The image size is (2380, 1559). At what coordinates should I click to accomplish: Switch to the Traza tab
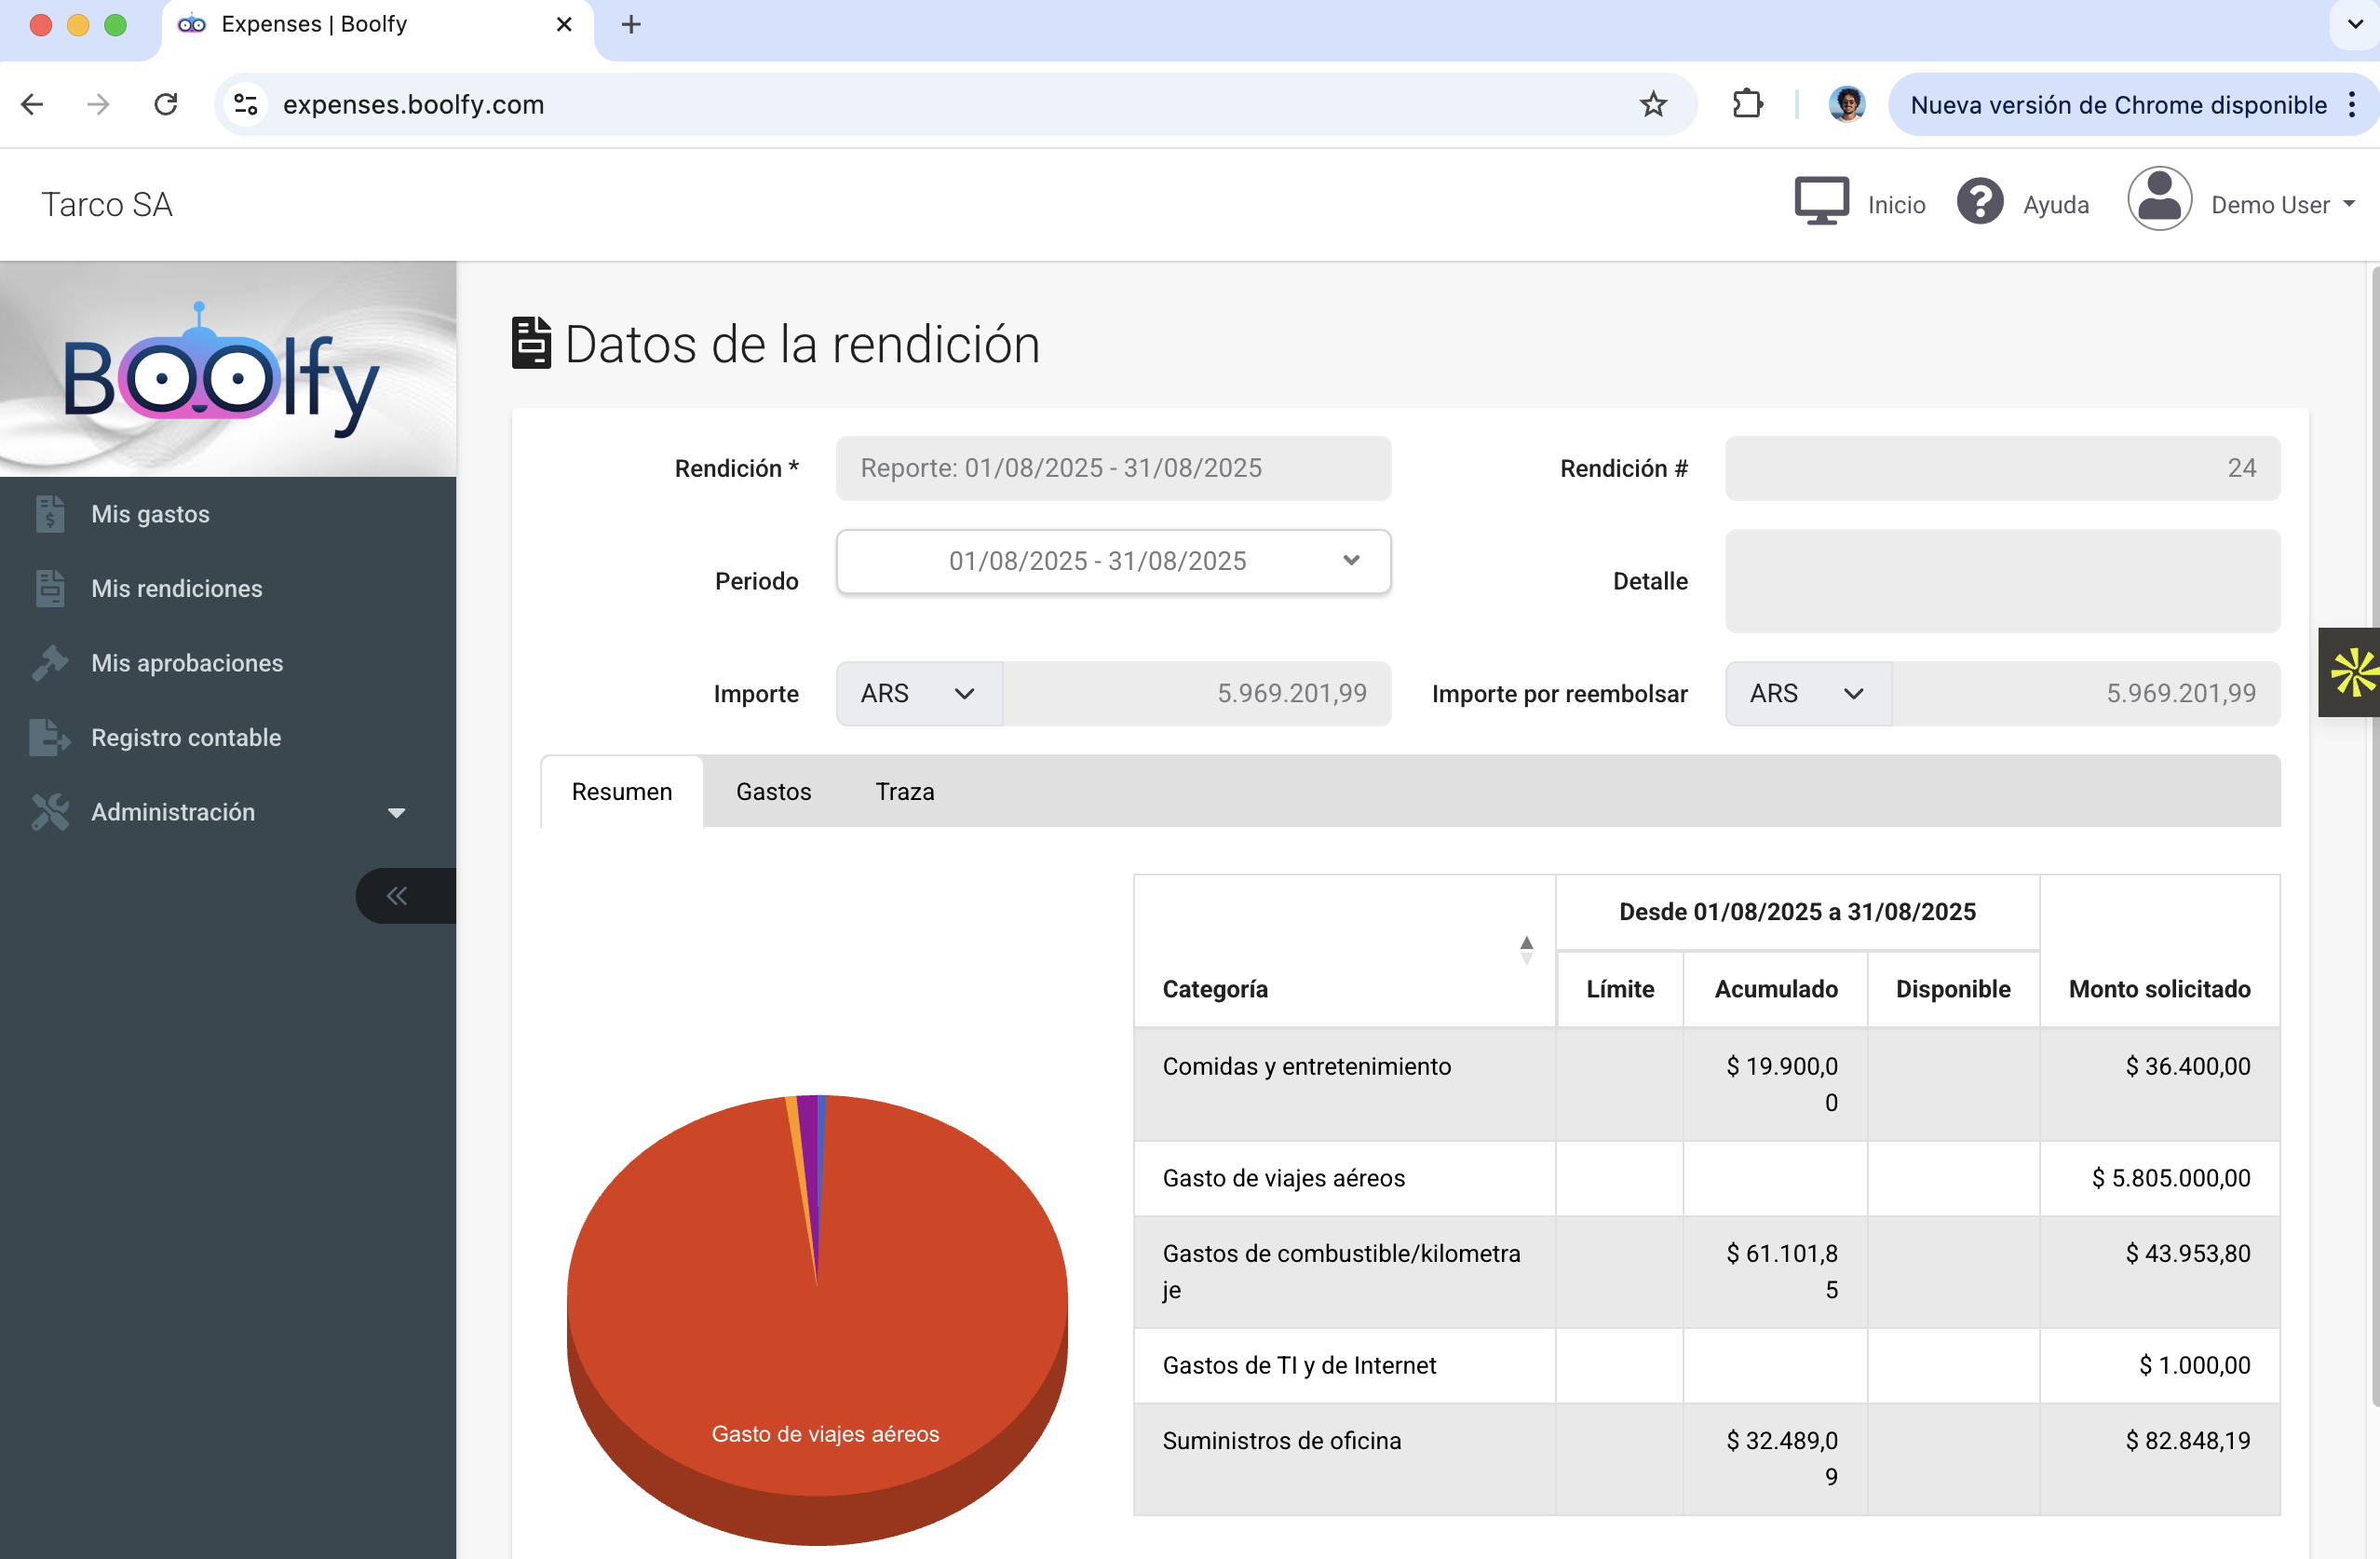[904, 791]
